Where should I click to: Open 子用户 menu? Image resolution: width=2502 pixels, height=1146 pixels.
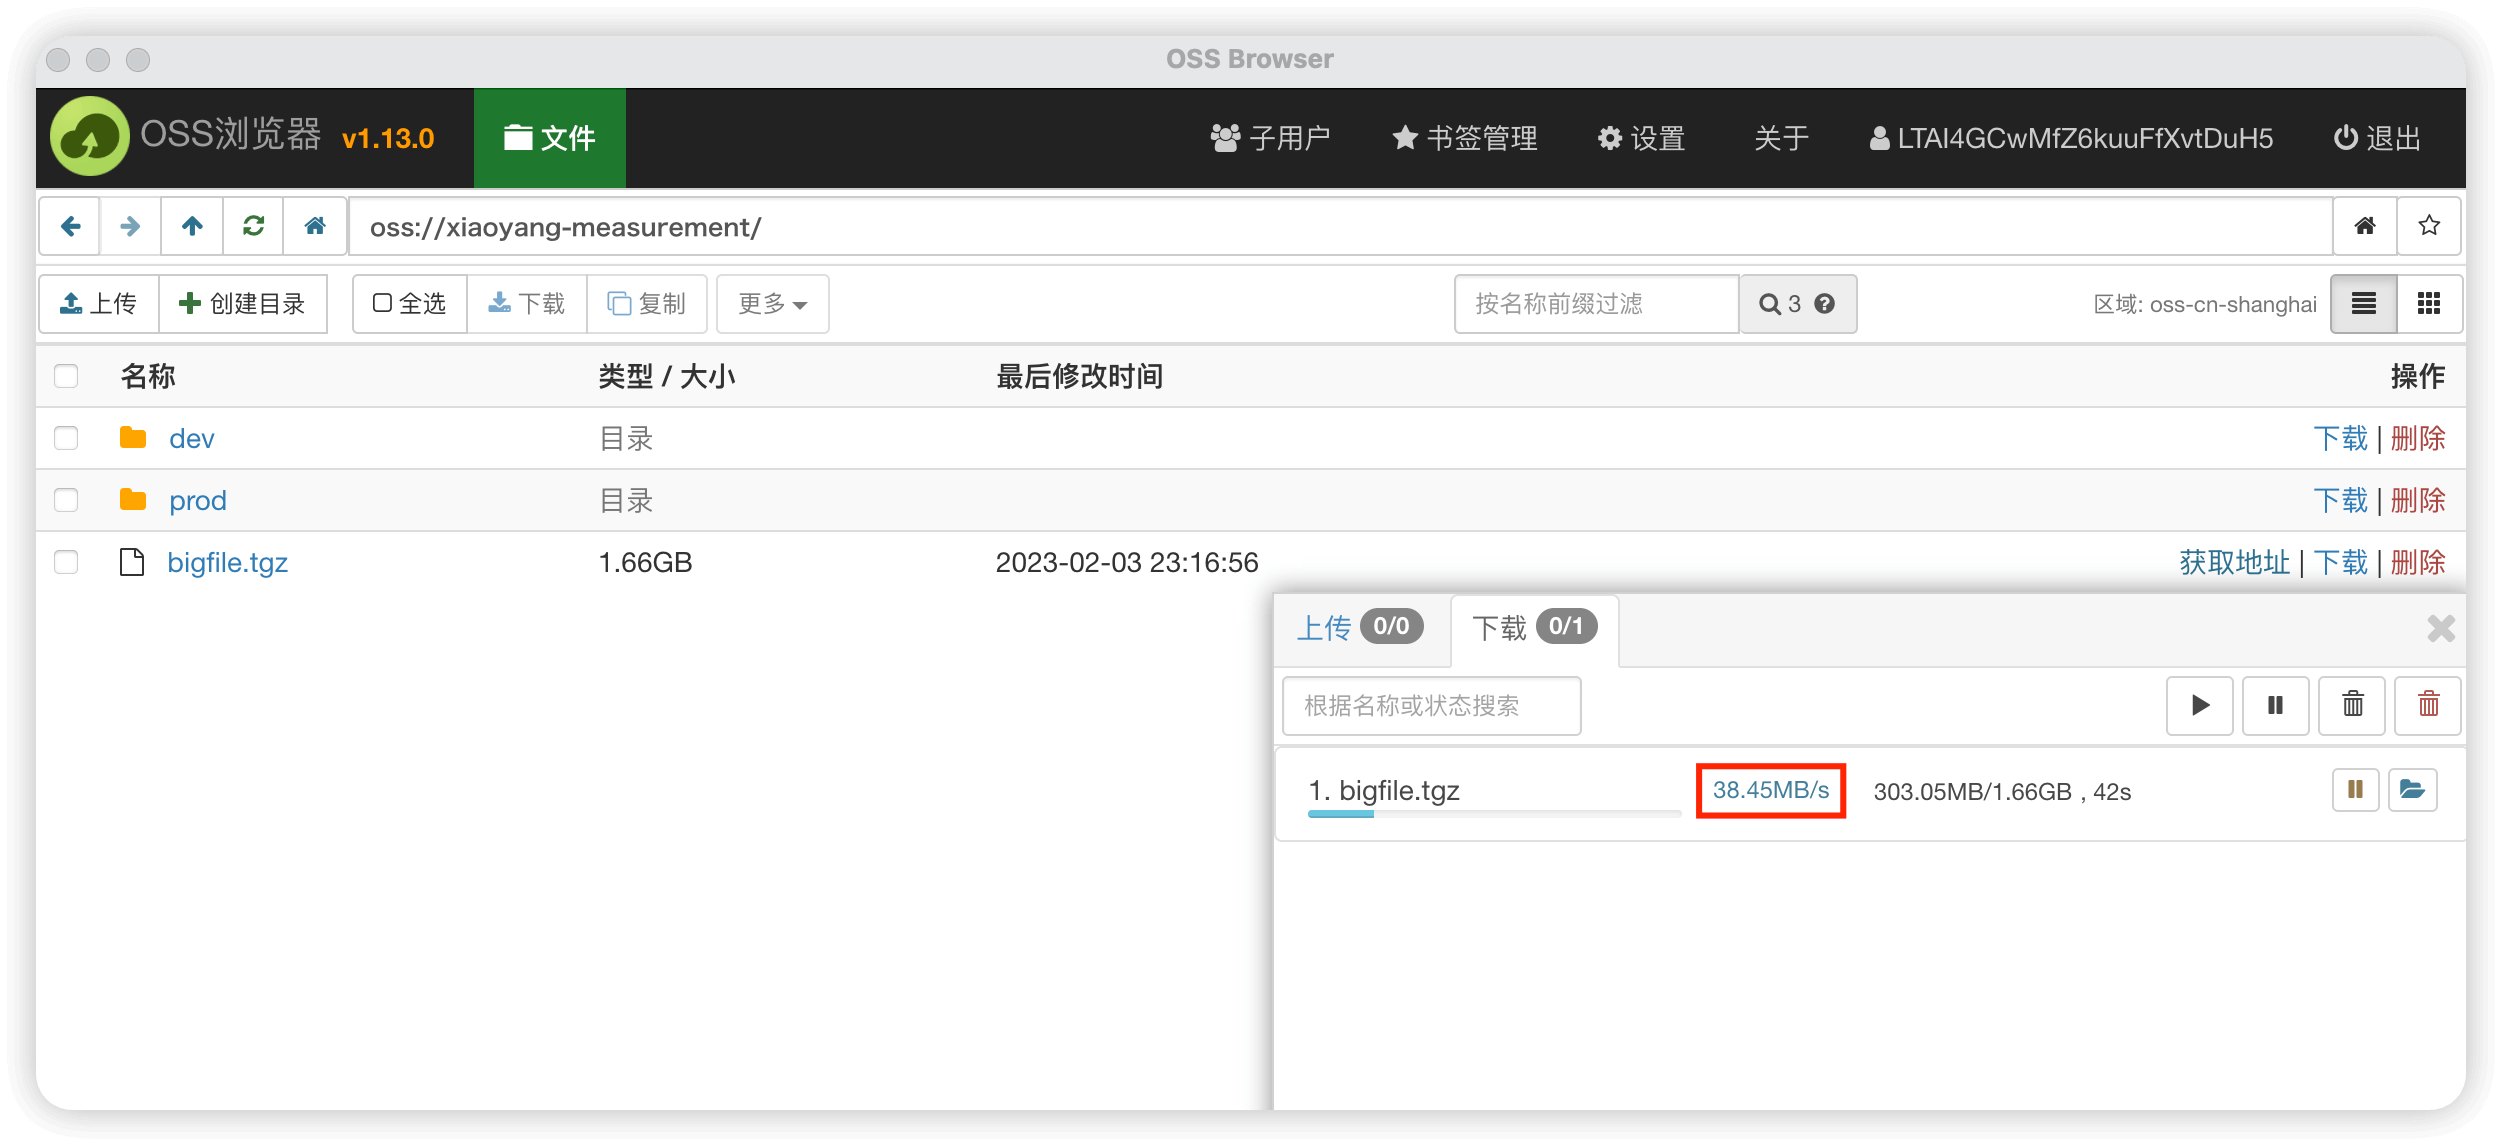pyautogui.click(x=1270, y=138)
